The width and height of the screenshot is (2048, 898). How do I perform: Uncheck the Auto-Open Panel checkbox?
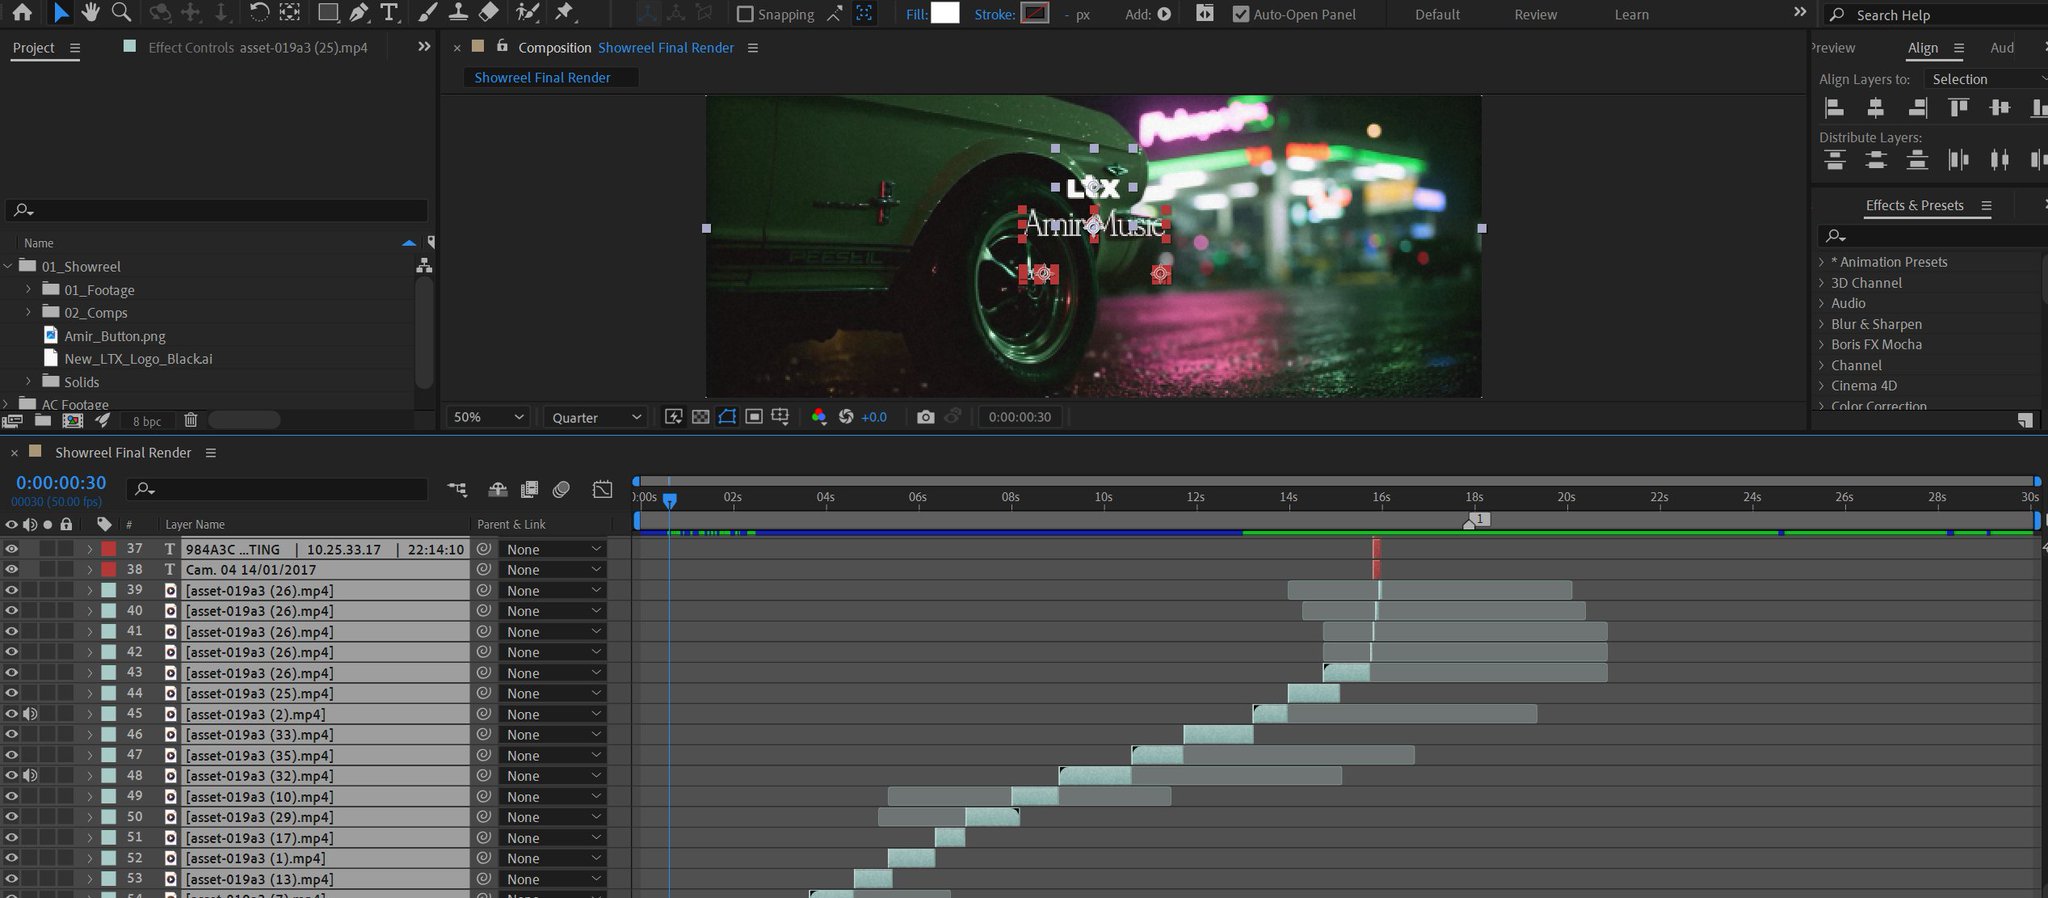pos(1241,14)
